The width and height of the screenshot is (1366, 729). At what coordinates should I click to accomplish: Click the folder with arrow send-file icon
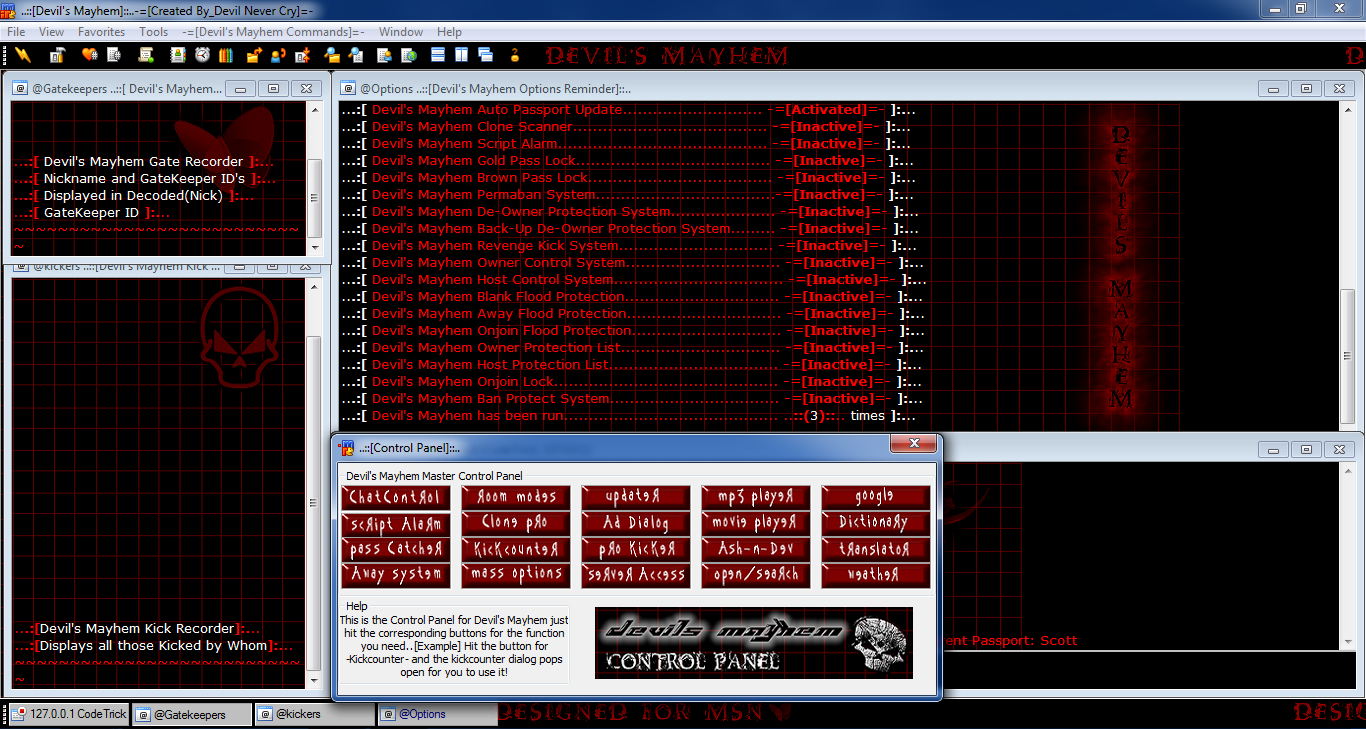pos(254,55)
